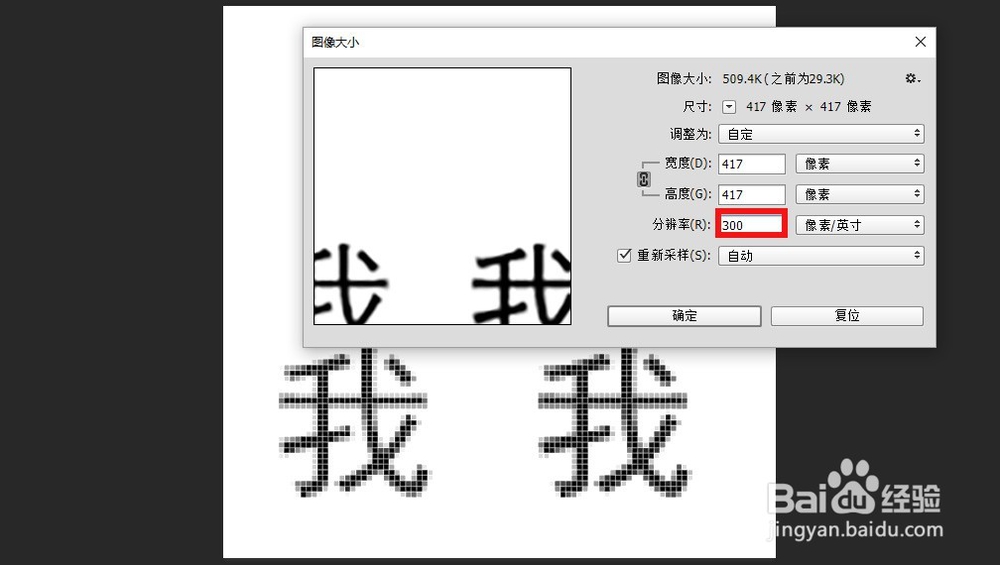
Task: Click the 图像大小 dialog title bar text
Action: click(x=335, y=42)
